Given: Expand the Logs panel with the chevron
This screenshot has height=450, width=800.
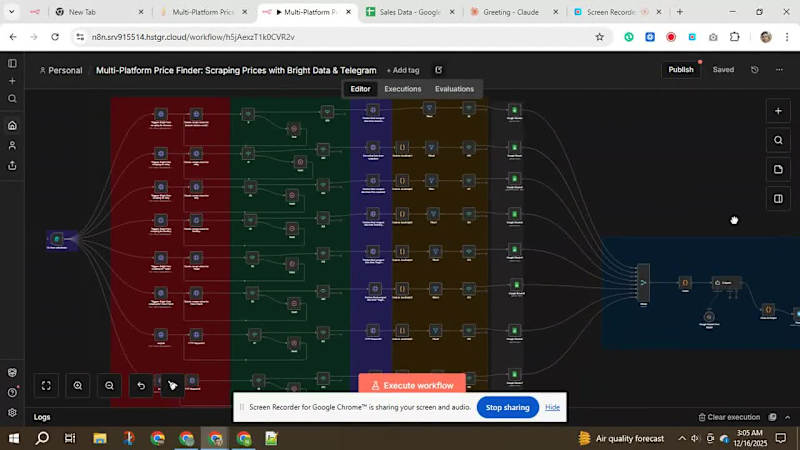Looking at the screenshot, I should [787, 417].
